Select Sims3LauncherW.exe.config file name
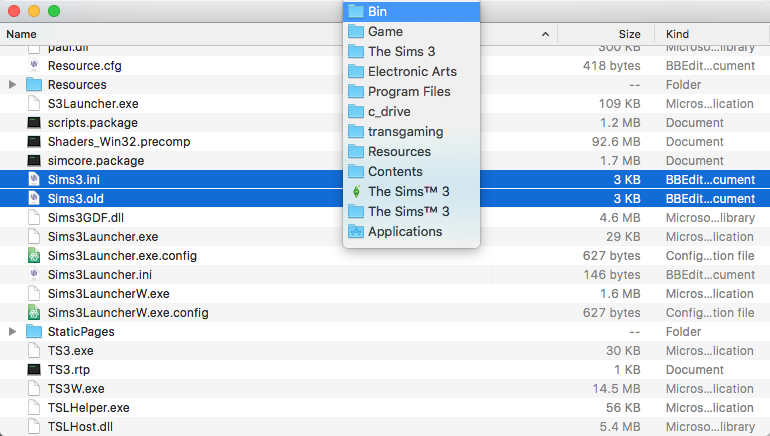 click(x=128, y=313)
